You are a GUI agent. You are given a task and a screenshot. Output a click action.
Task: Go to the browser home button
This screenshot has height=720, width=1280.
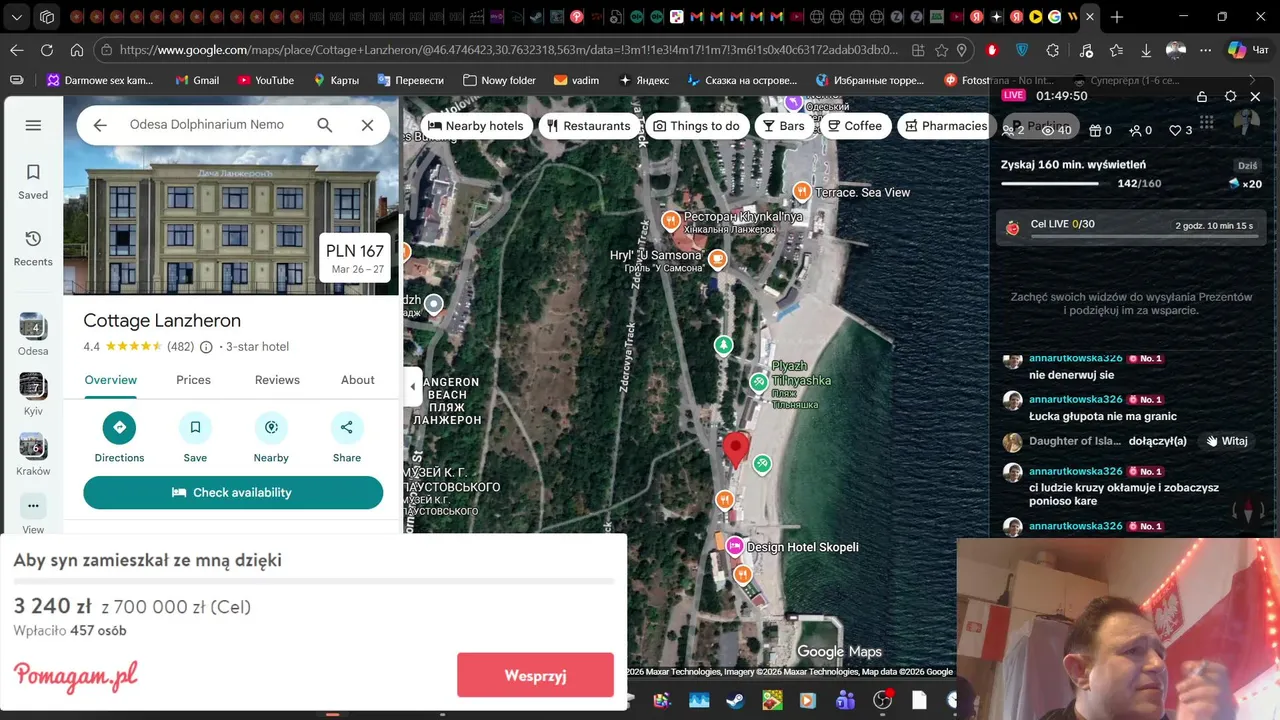click(77, 50)
